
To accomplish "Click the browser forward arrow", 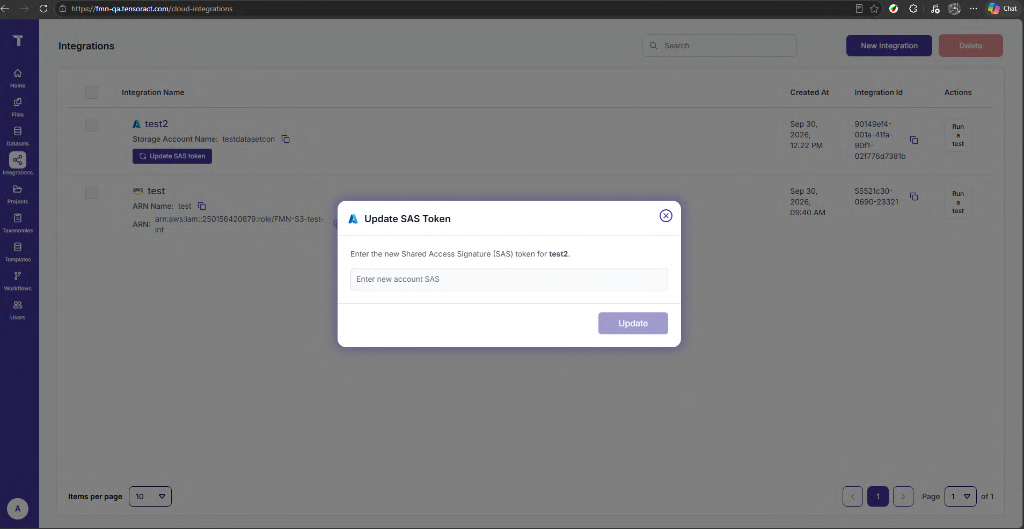I will (x=24, y=8).
